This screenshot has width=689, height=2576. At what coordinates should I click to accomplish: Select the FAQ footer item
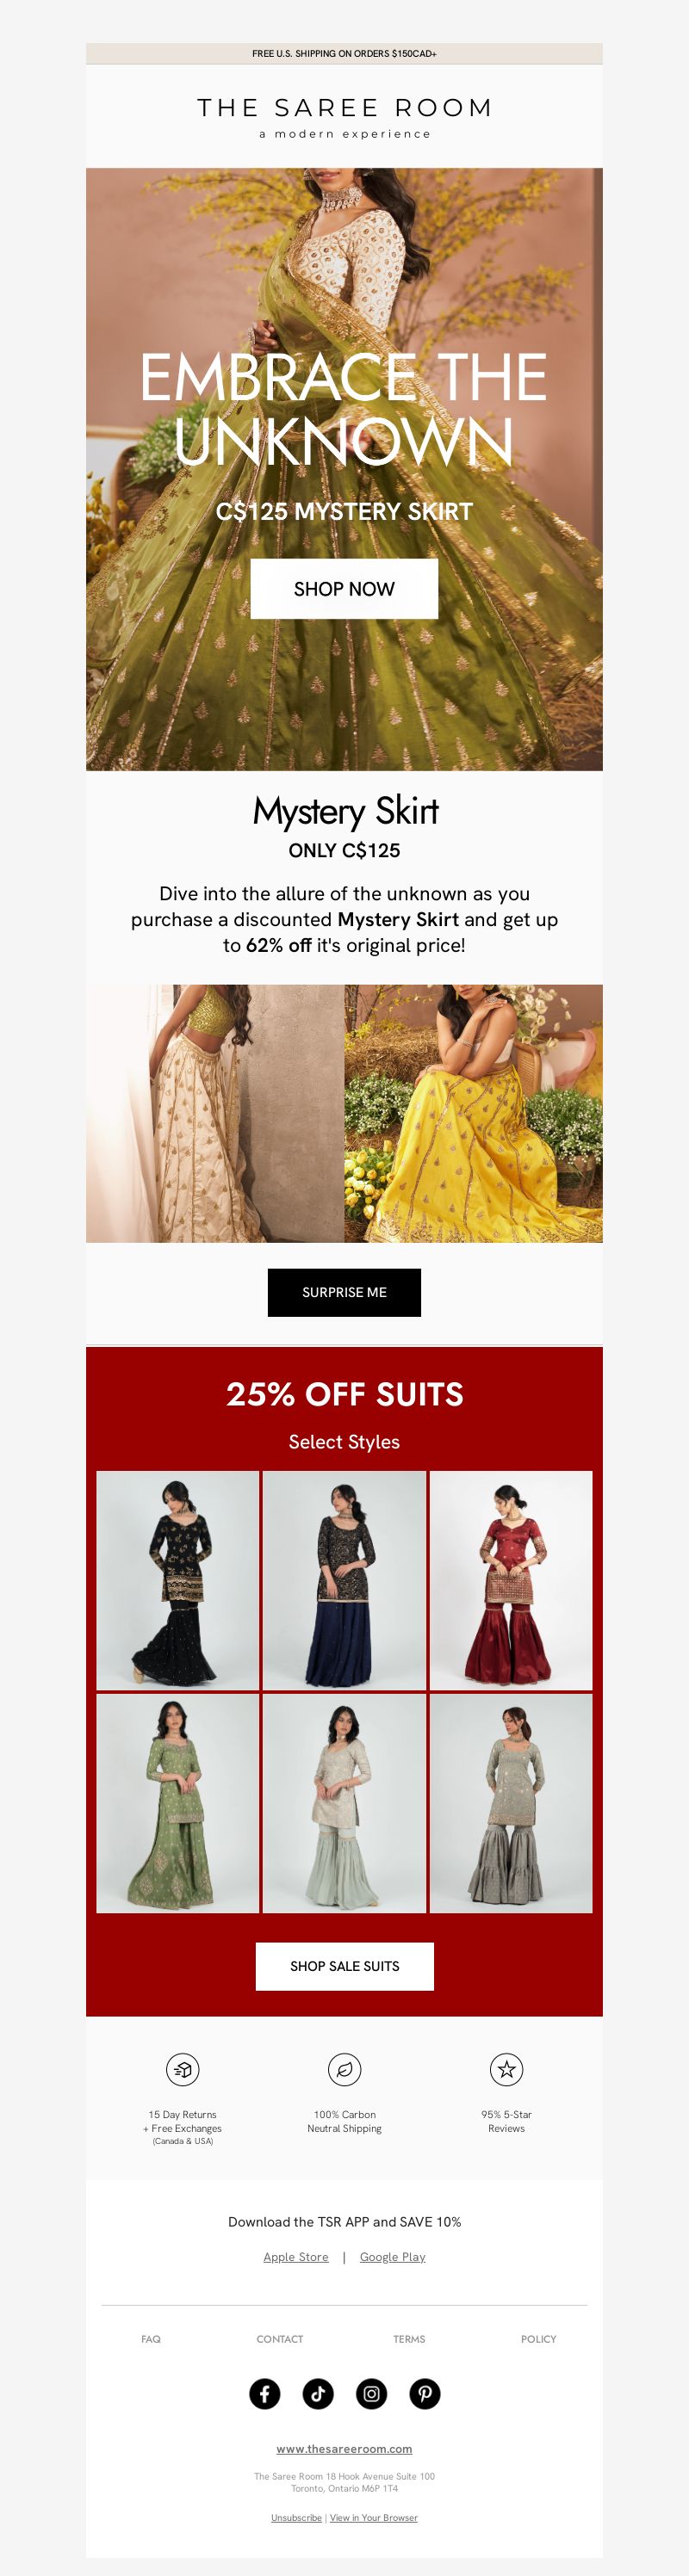coord(151,2339)
